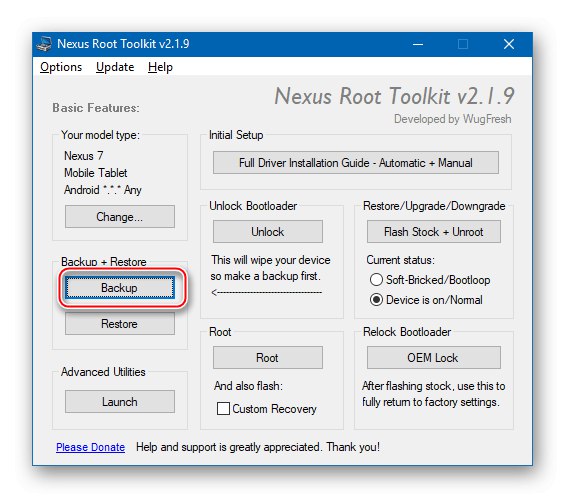Screen dimensions: 565x498
Task: Click the Backup button
Action: [120, 288]
